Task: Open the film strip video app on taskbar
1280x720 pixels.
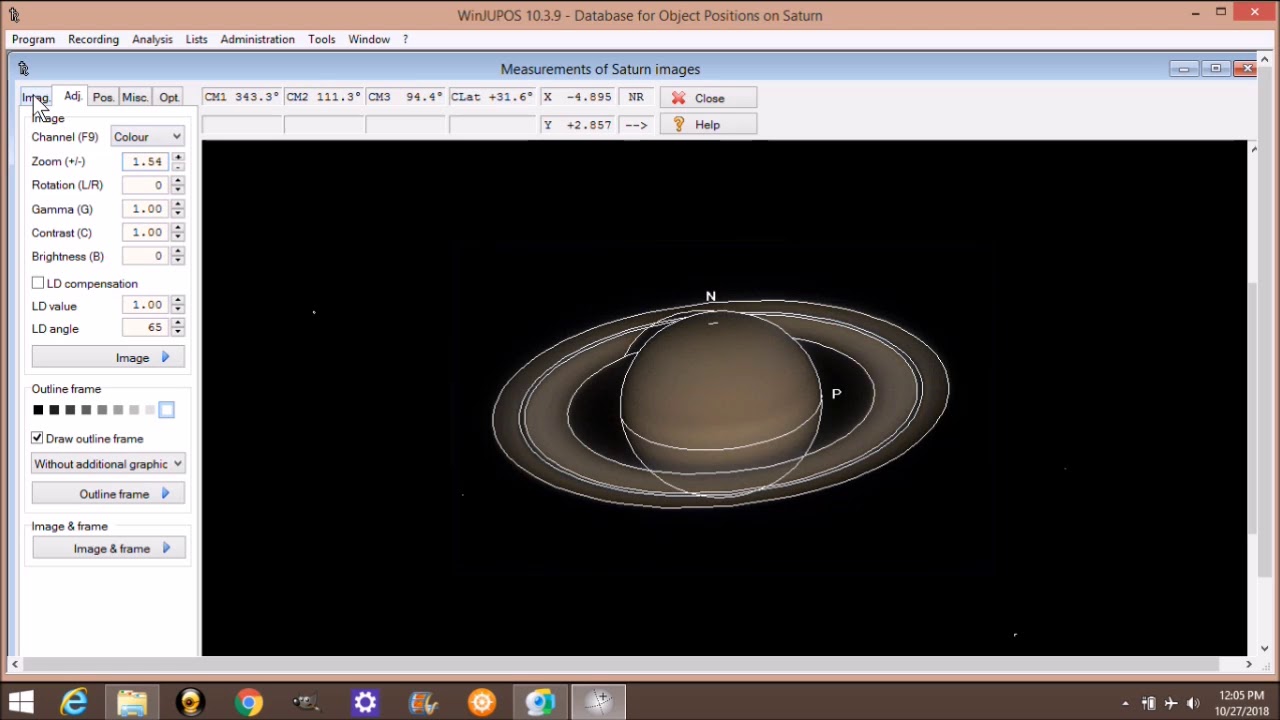Action: 423,702
